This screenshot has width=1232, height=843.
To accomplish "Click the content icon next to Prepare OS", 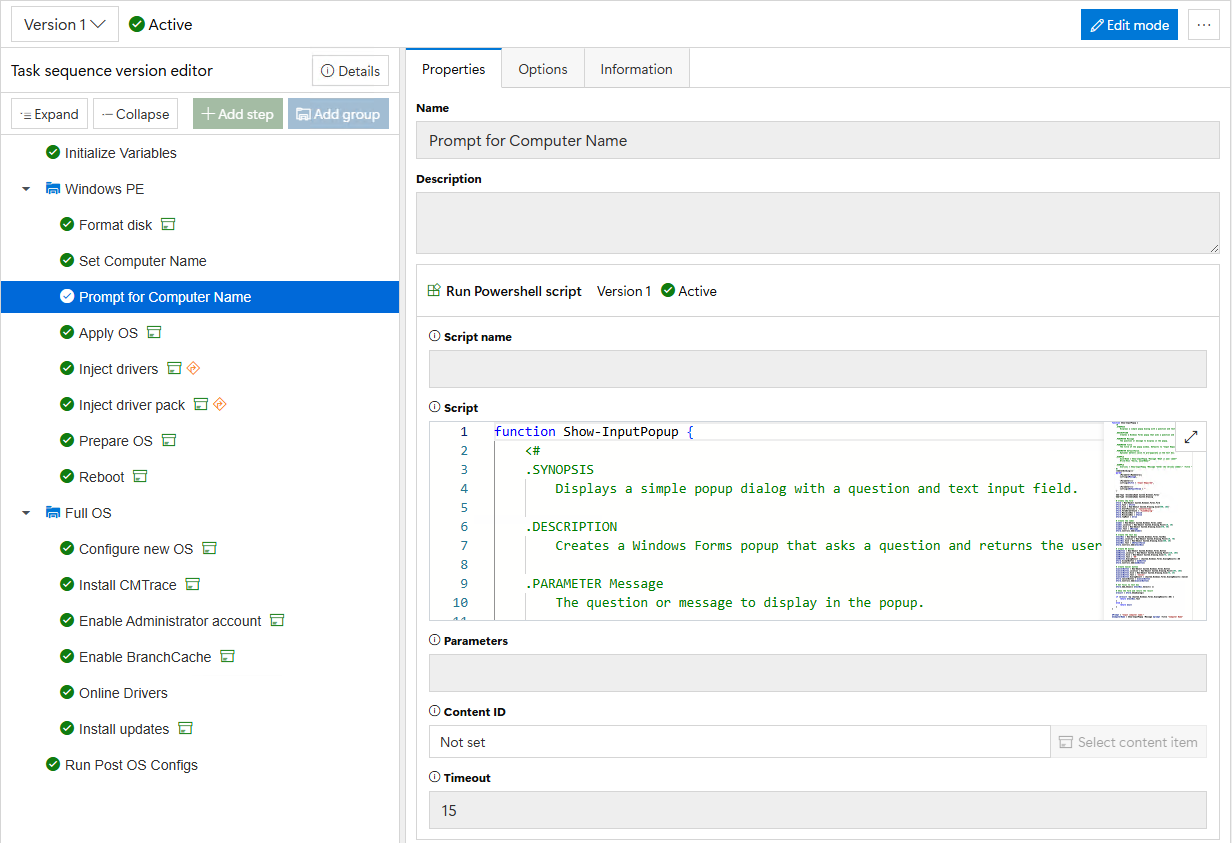I will point(169,440).
